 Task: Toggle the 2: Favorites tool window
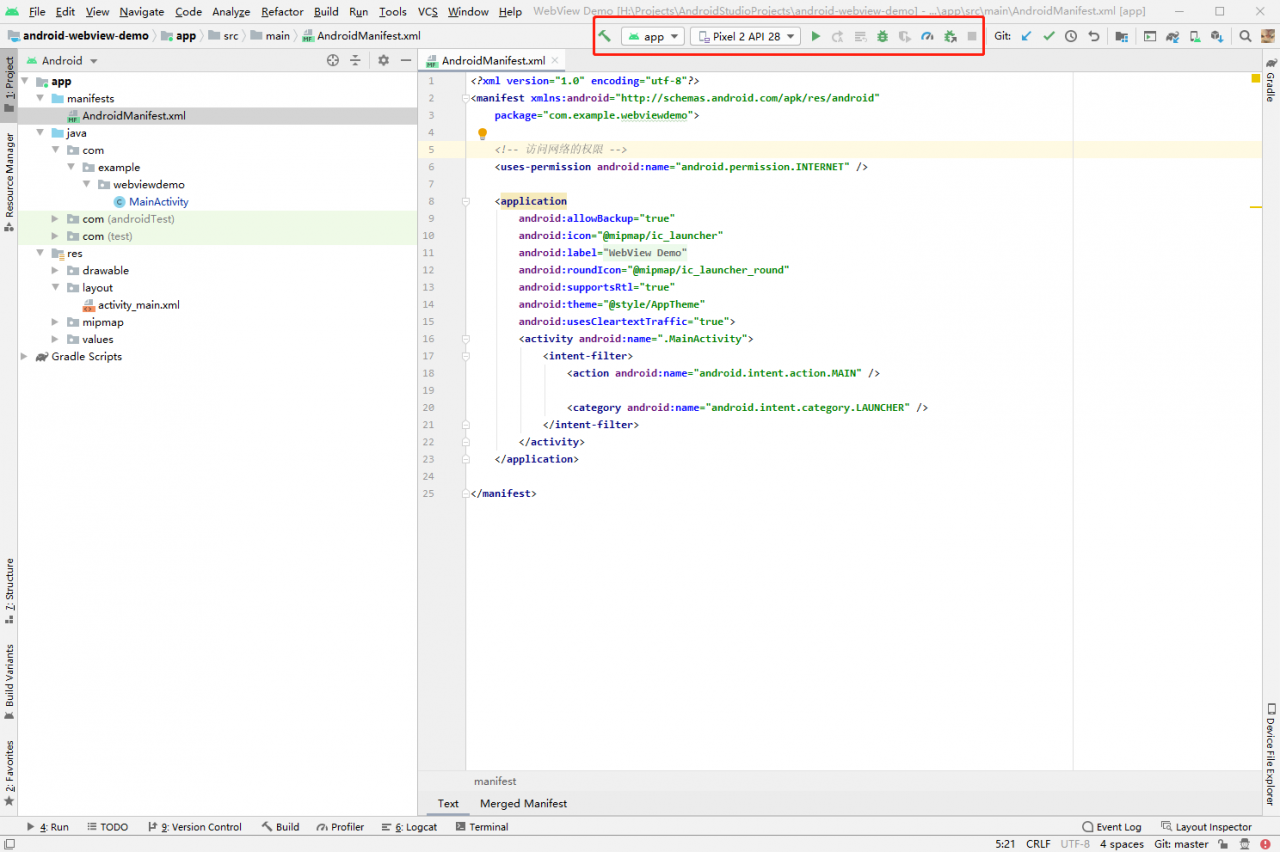9,773
